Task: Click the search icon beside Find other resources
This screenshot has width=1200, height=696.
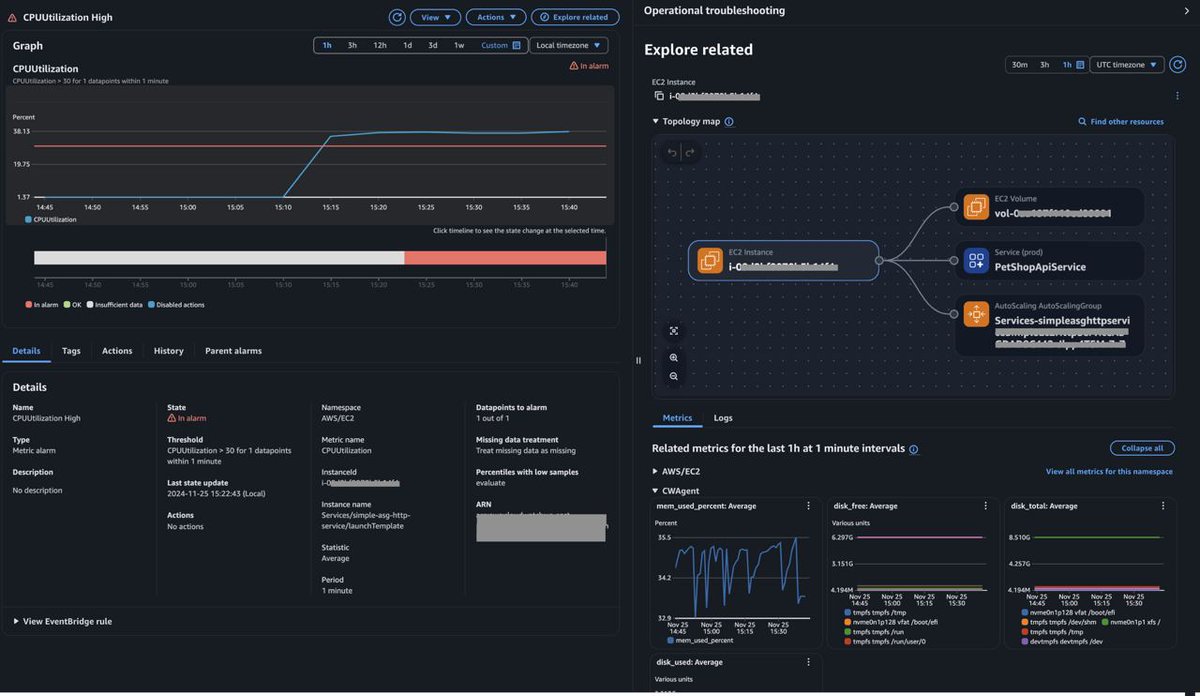Action: [x=1083, y=122]
